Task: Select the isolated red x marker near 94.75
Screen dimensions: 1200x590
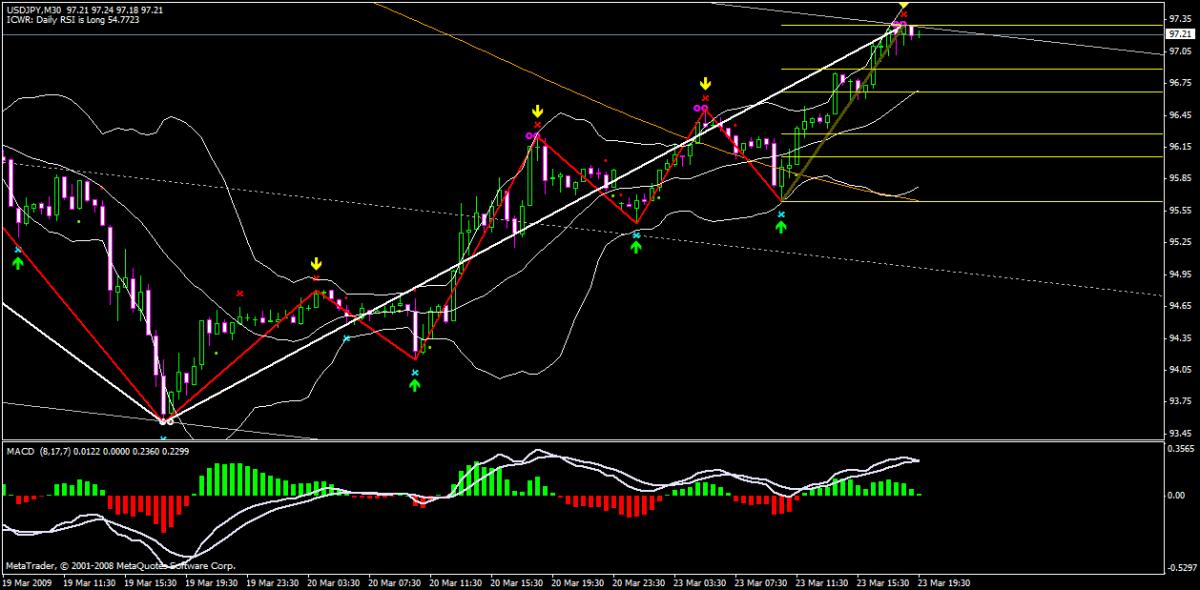Action: point(239,293)
